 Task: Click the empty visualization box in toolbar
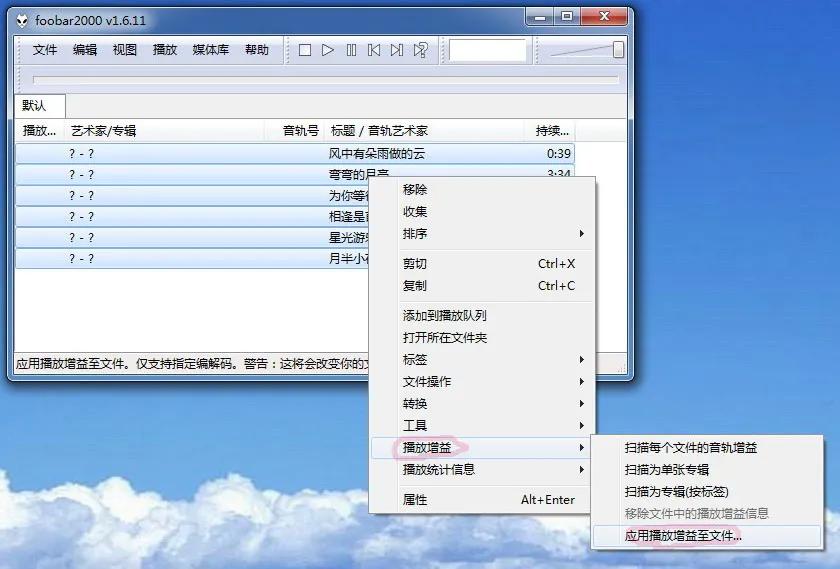pyautogui.click(x=488, y=50)
